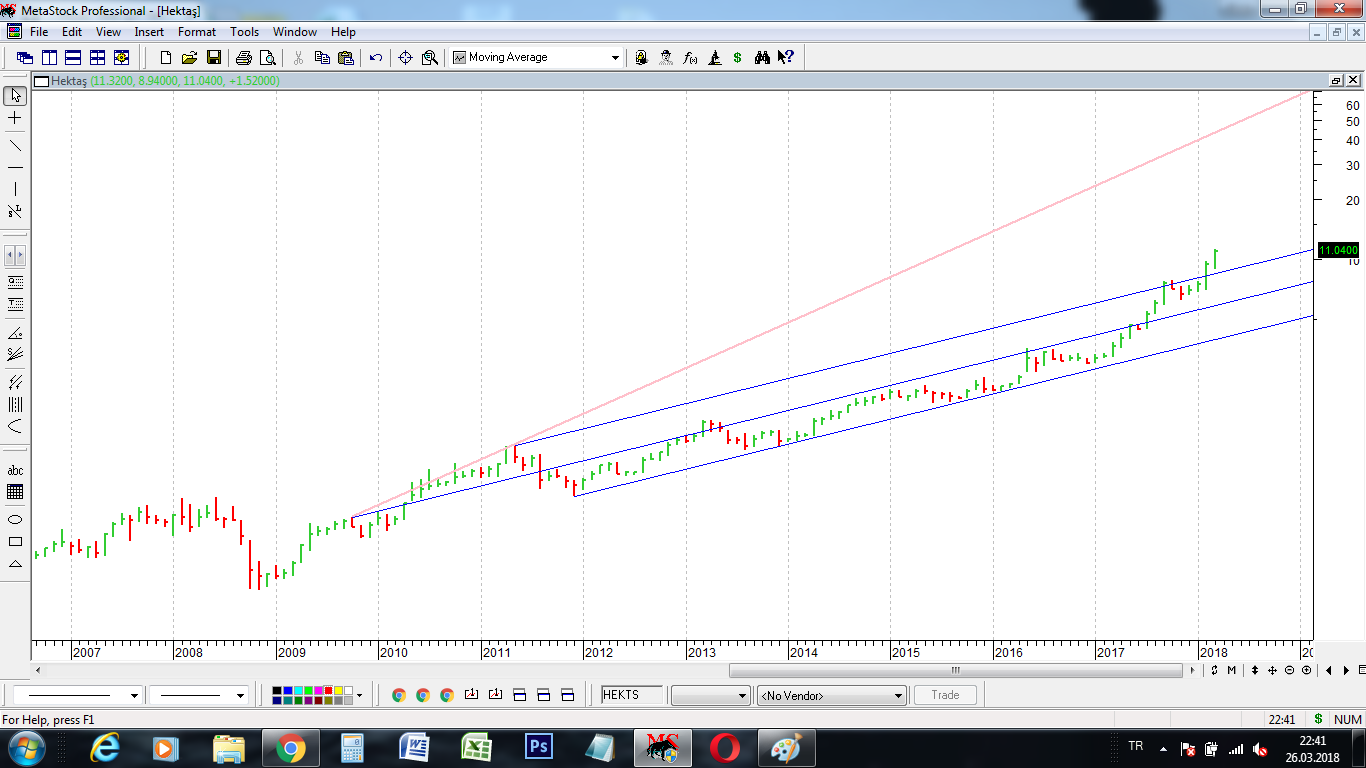The image size is (1366, 768).
Task: Open the Format menu
Action: pyautogui.click(x=197, y=32)
